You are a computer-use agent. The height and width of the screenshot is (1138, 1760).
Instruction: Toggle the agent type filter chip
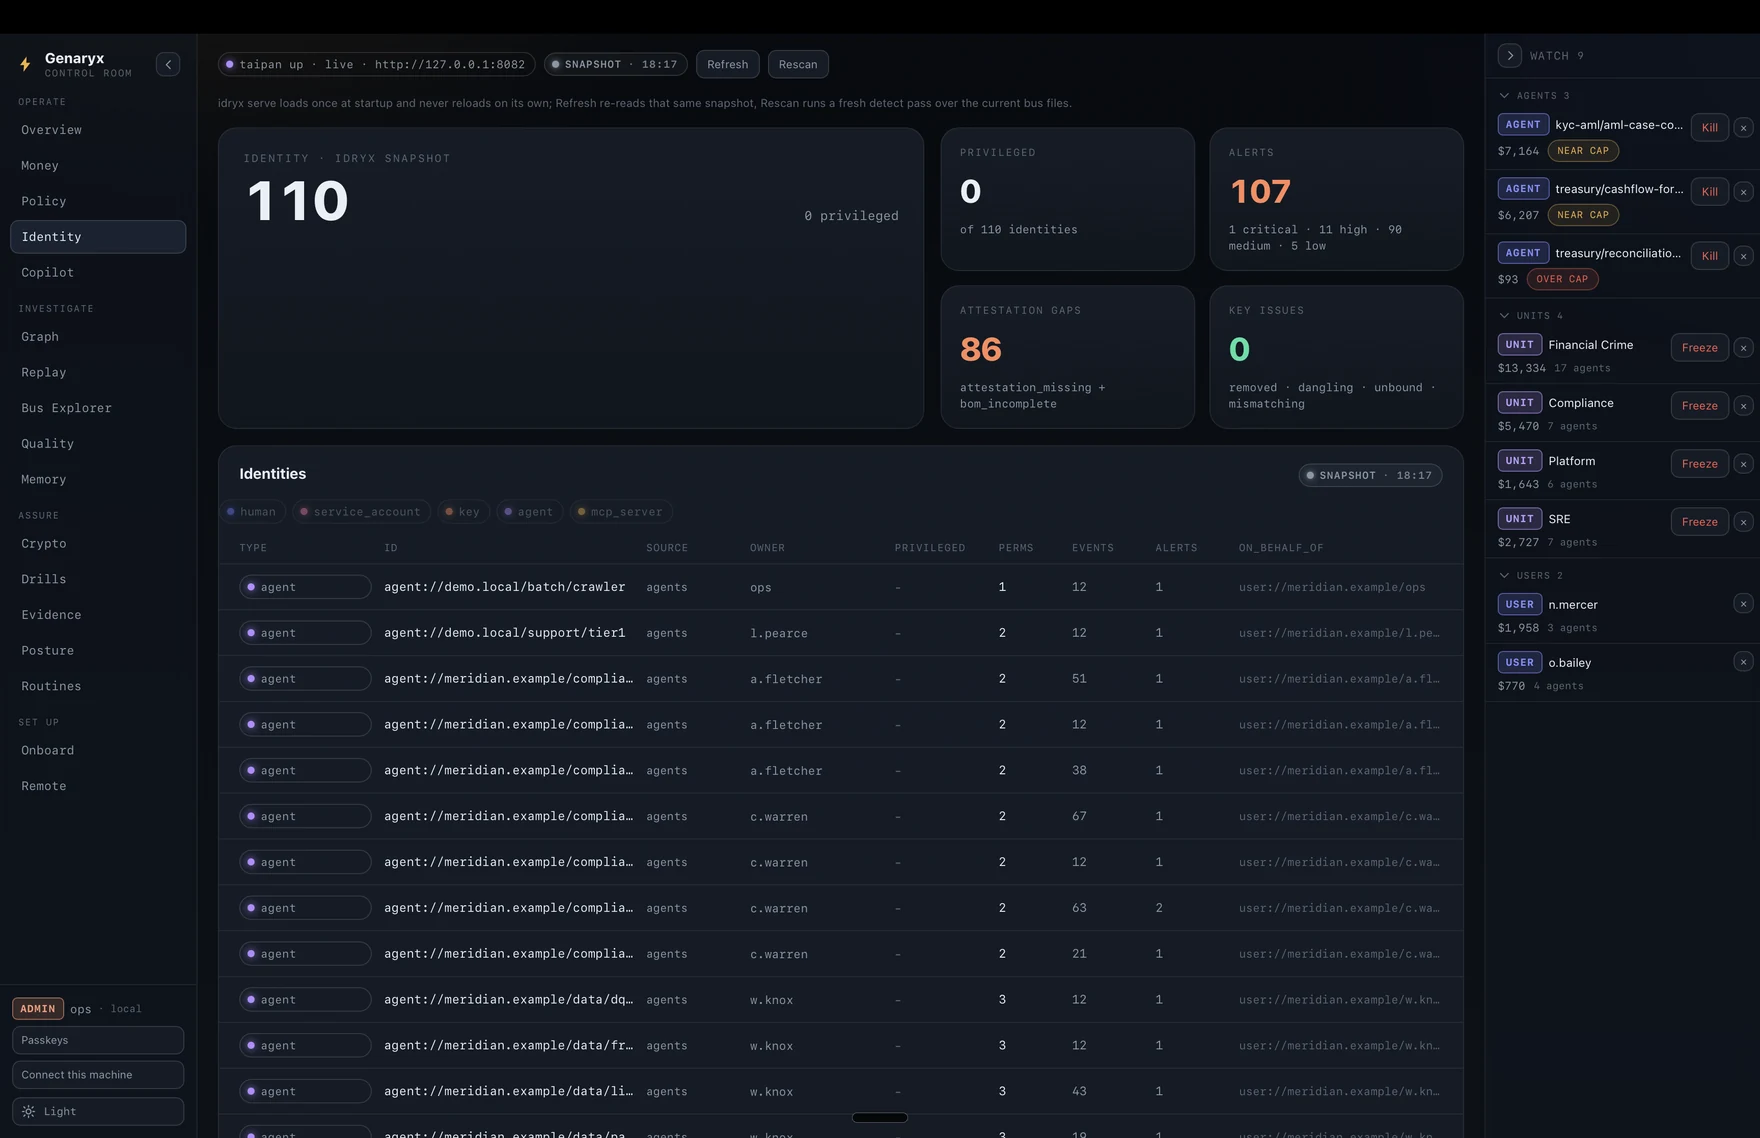(x=529, y=512)
